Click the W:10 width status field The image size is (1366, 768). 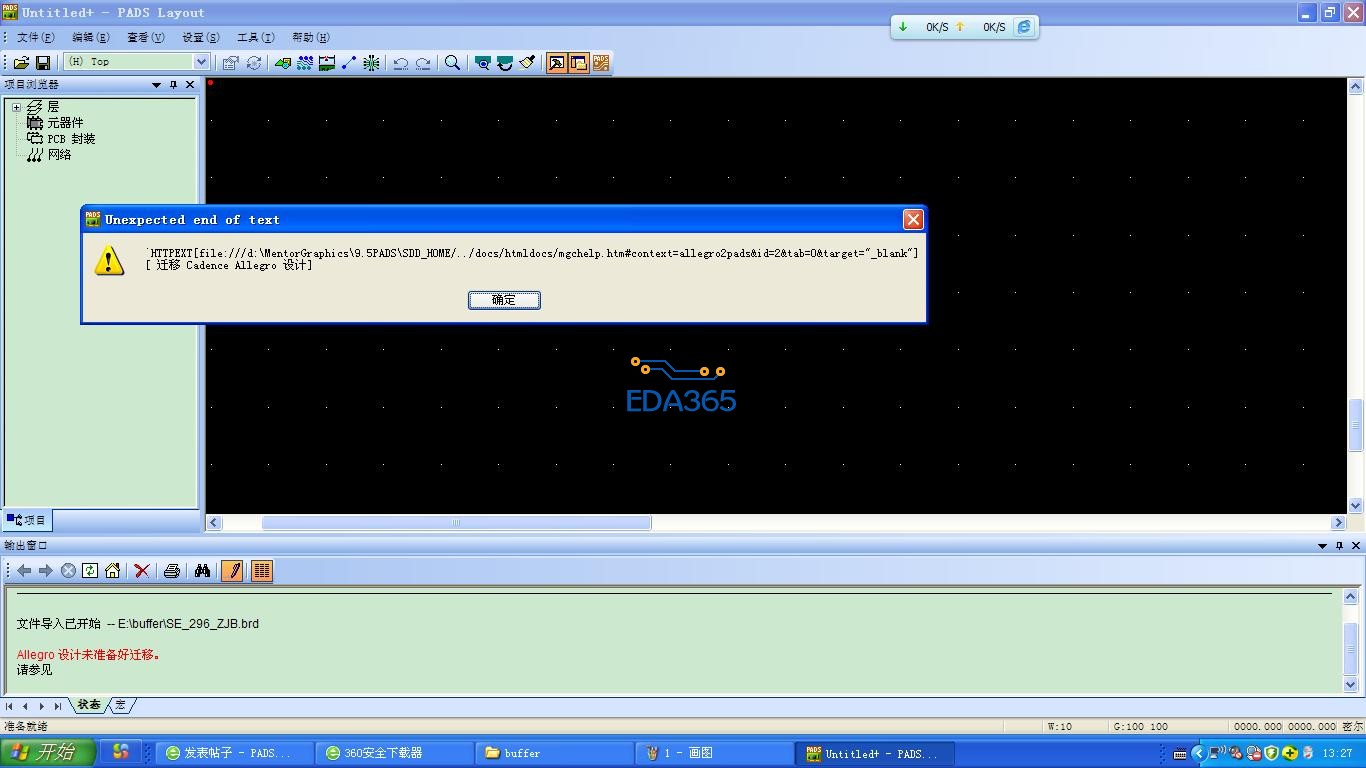tap(1074, 727)
